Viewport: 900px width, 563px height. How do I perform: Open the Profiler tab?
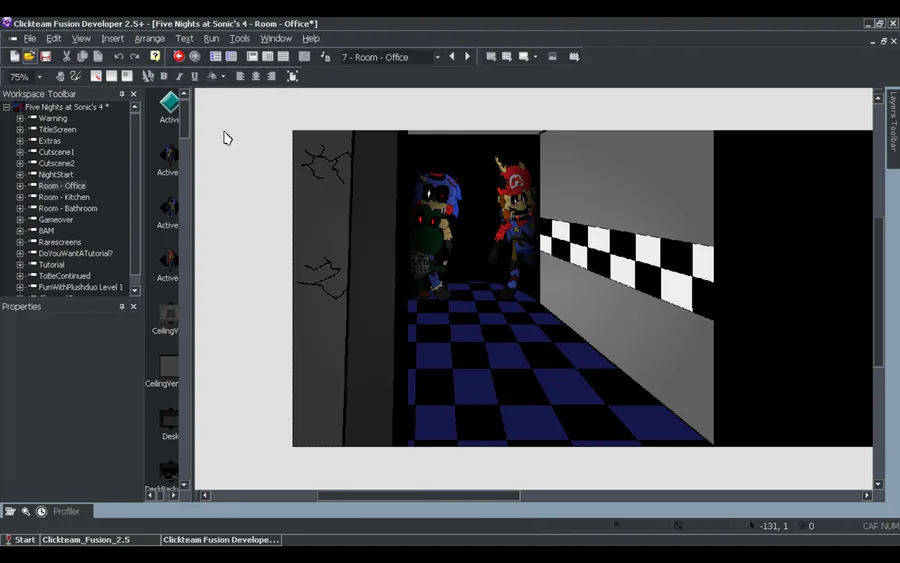pyautogui.click(x=66, y=511)
